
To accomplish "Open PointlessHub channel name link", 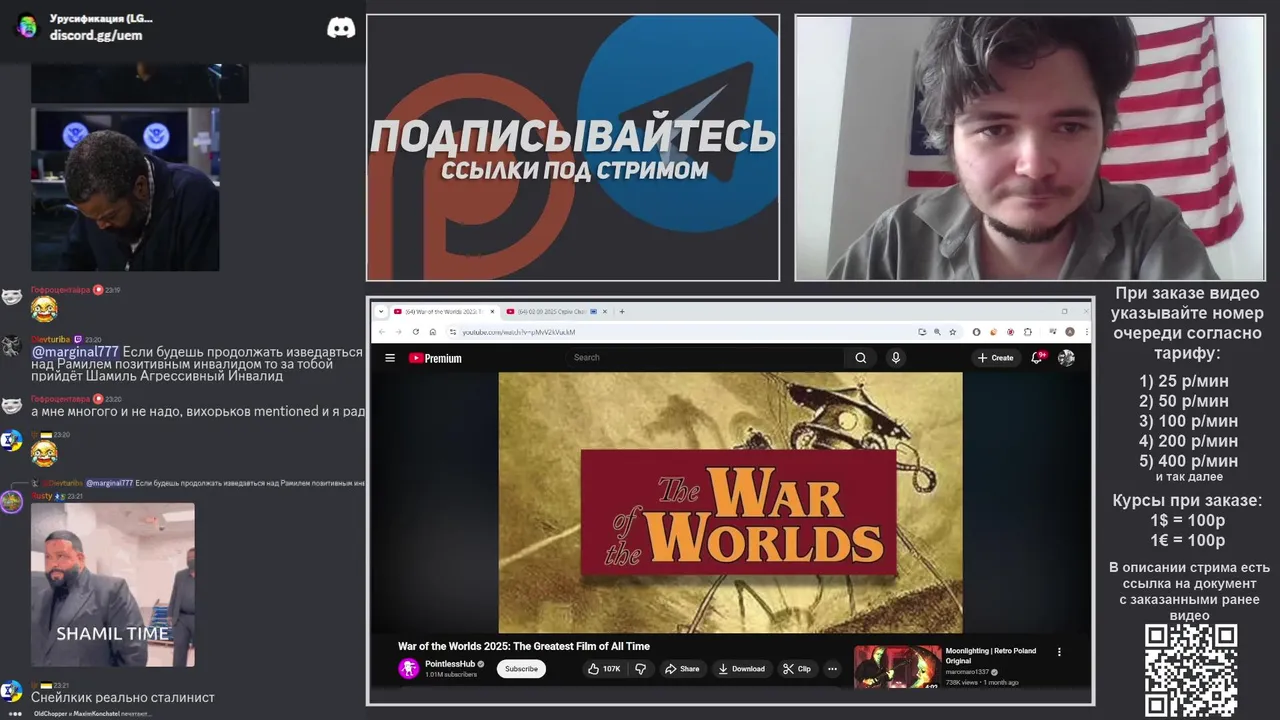I will 449,664.
